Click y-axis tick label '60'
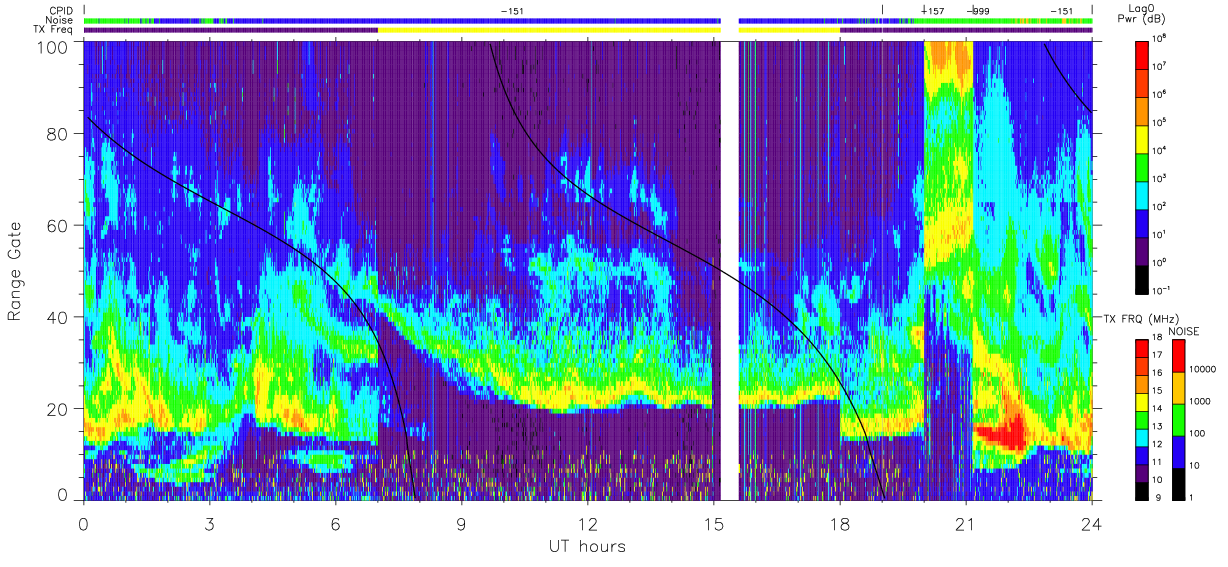 point(59,226)
